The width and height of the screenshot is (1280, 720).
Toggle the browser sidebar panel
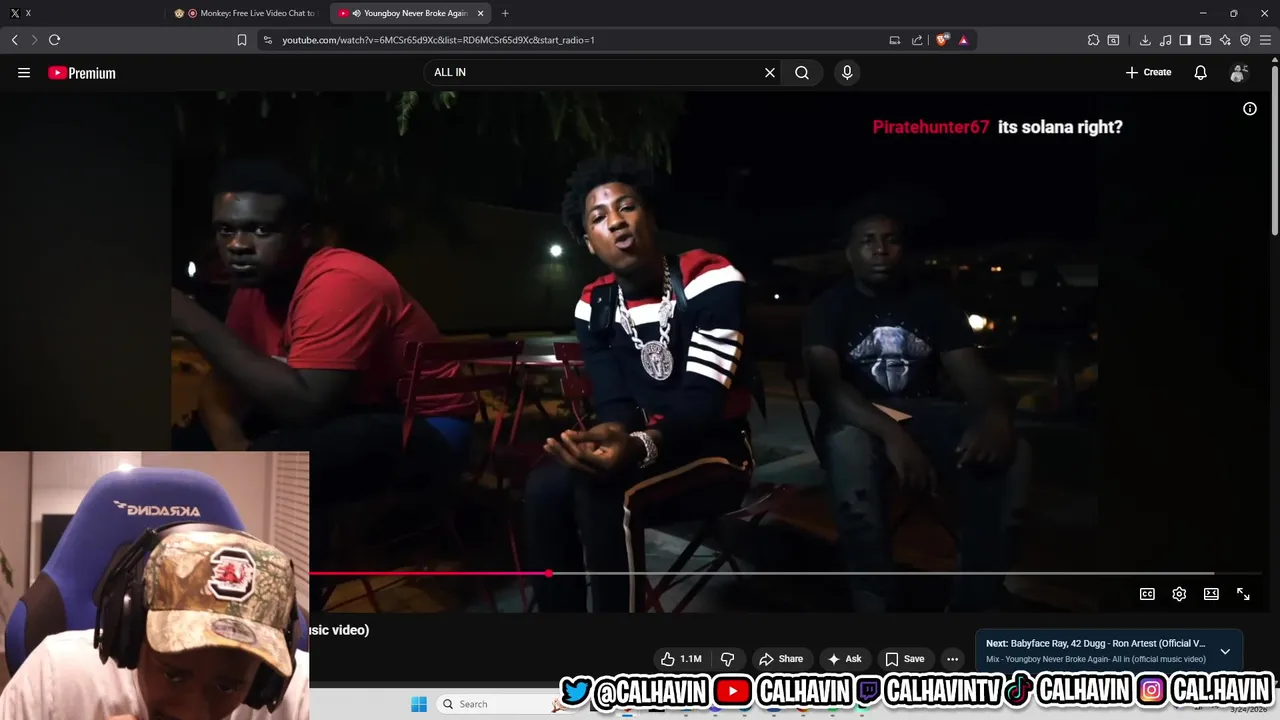tap(1185, 40)
